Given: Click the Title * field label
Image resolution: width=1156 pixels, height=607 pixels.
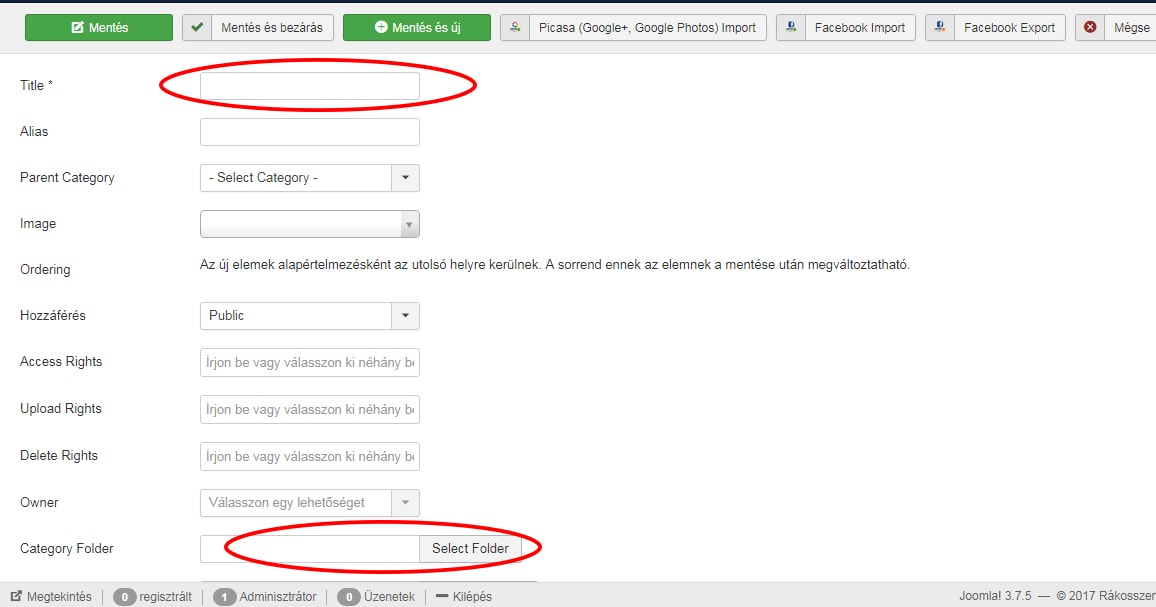Looking at the screenshot, I should (36, 86).
